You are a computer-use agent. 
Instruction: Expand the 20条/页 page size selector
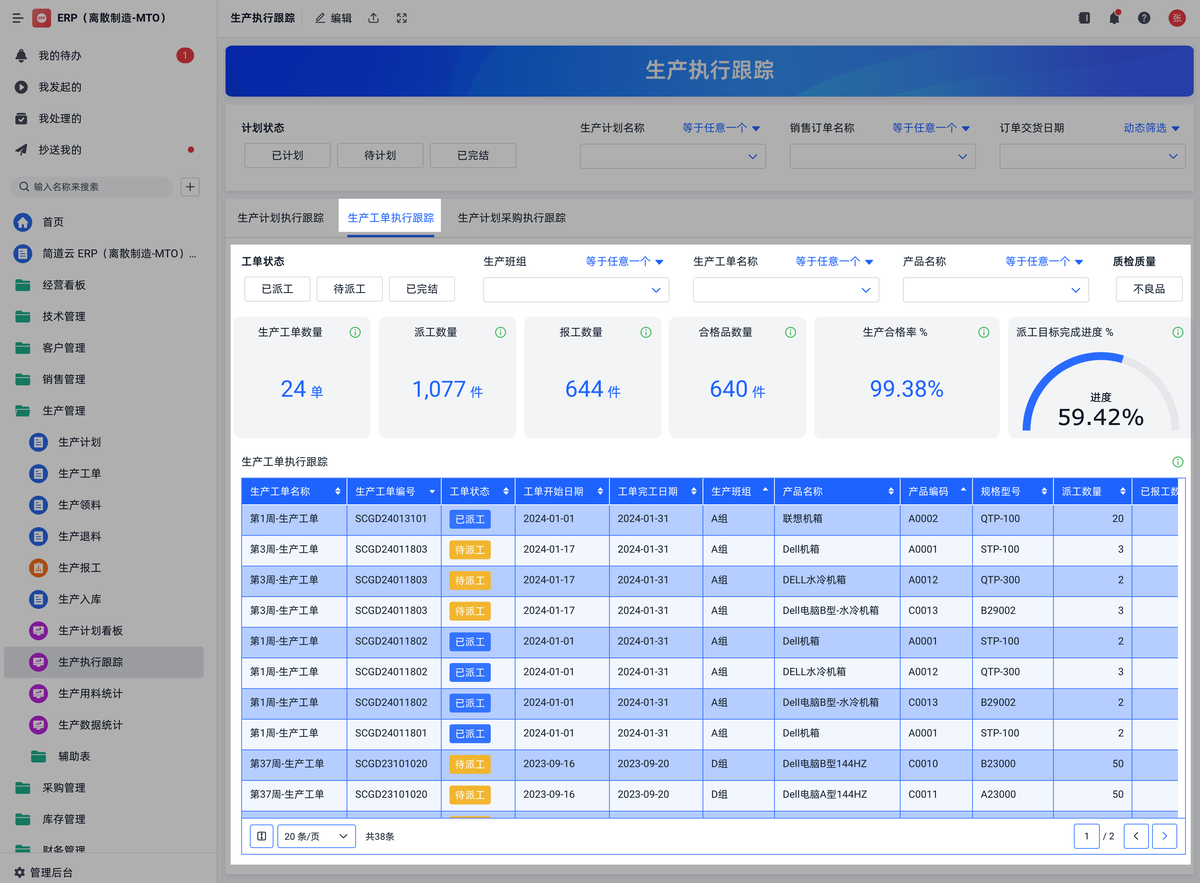tap(316, 836)
